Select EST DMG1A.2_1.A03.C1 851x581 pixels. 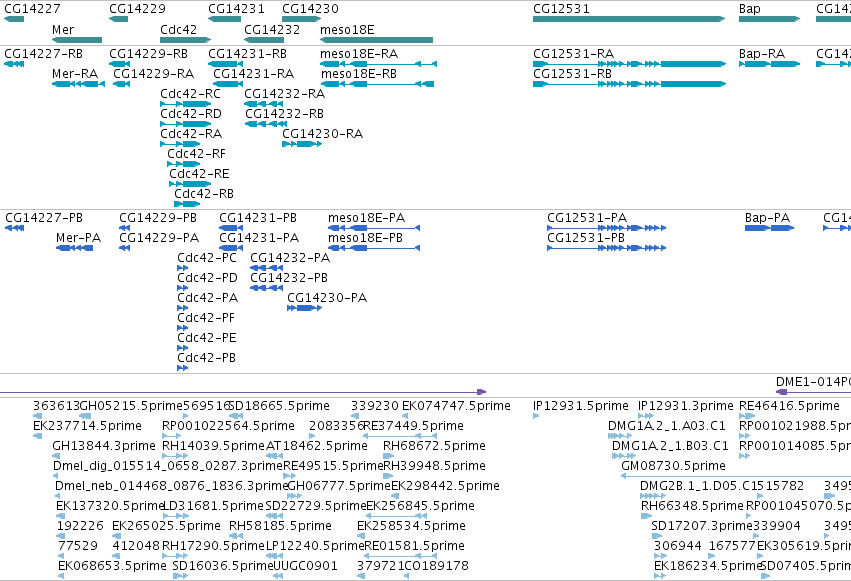coord(666,426)
